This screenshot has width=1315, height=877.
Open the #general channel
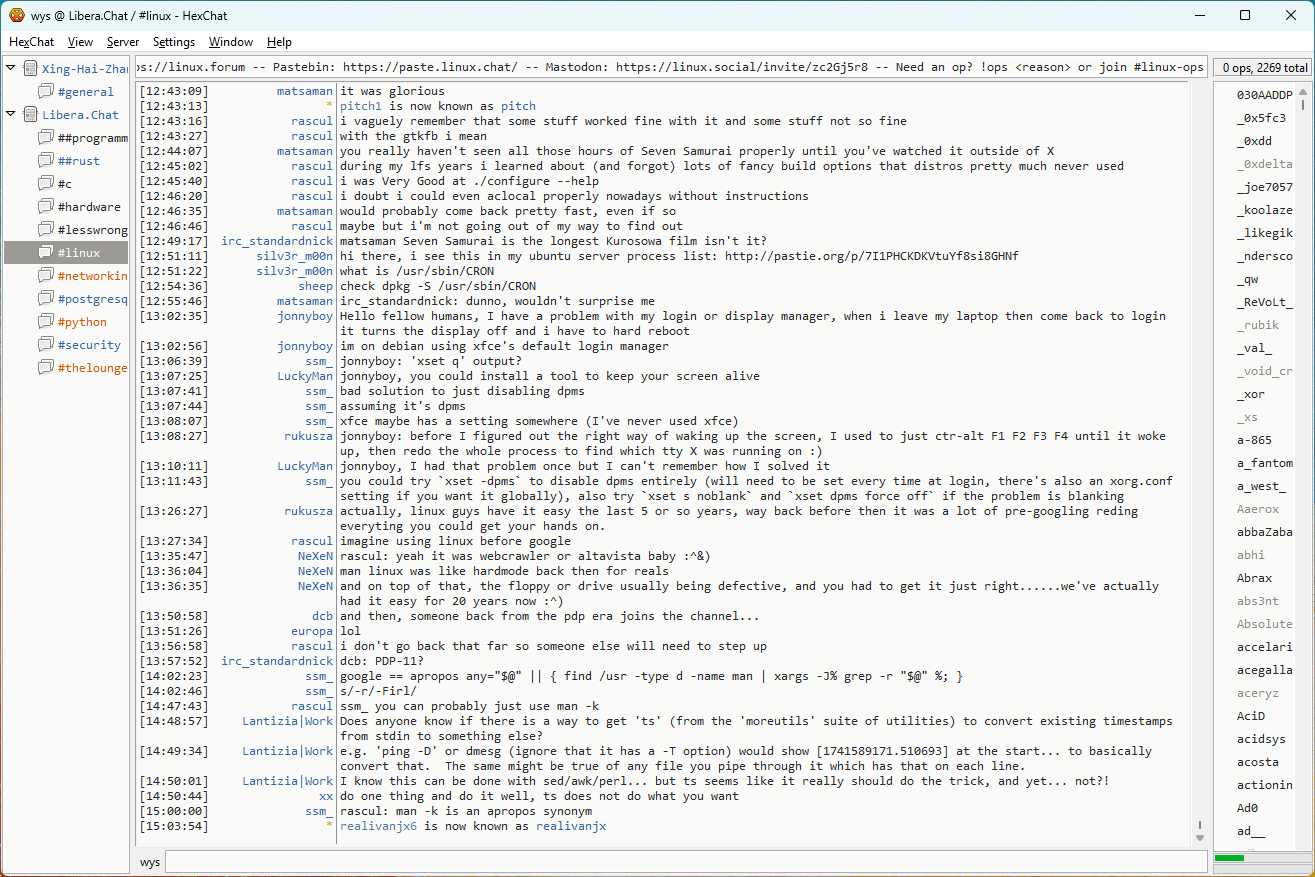click(85, 92)
